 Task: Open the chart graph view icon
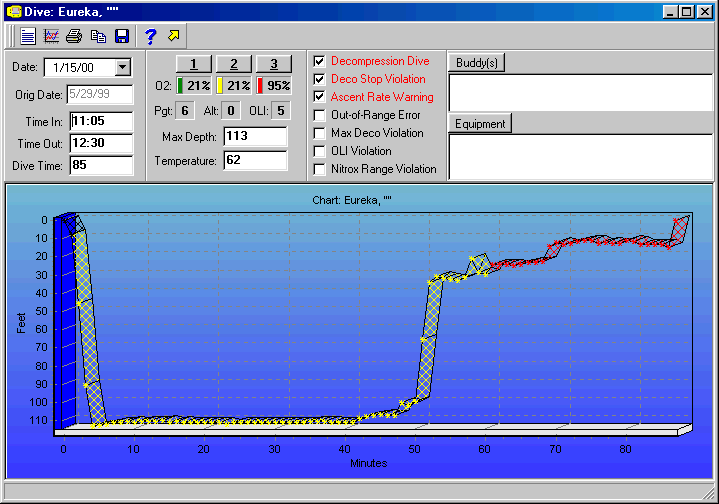52,36
